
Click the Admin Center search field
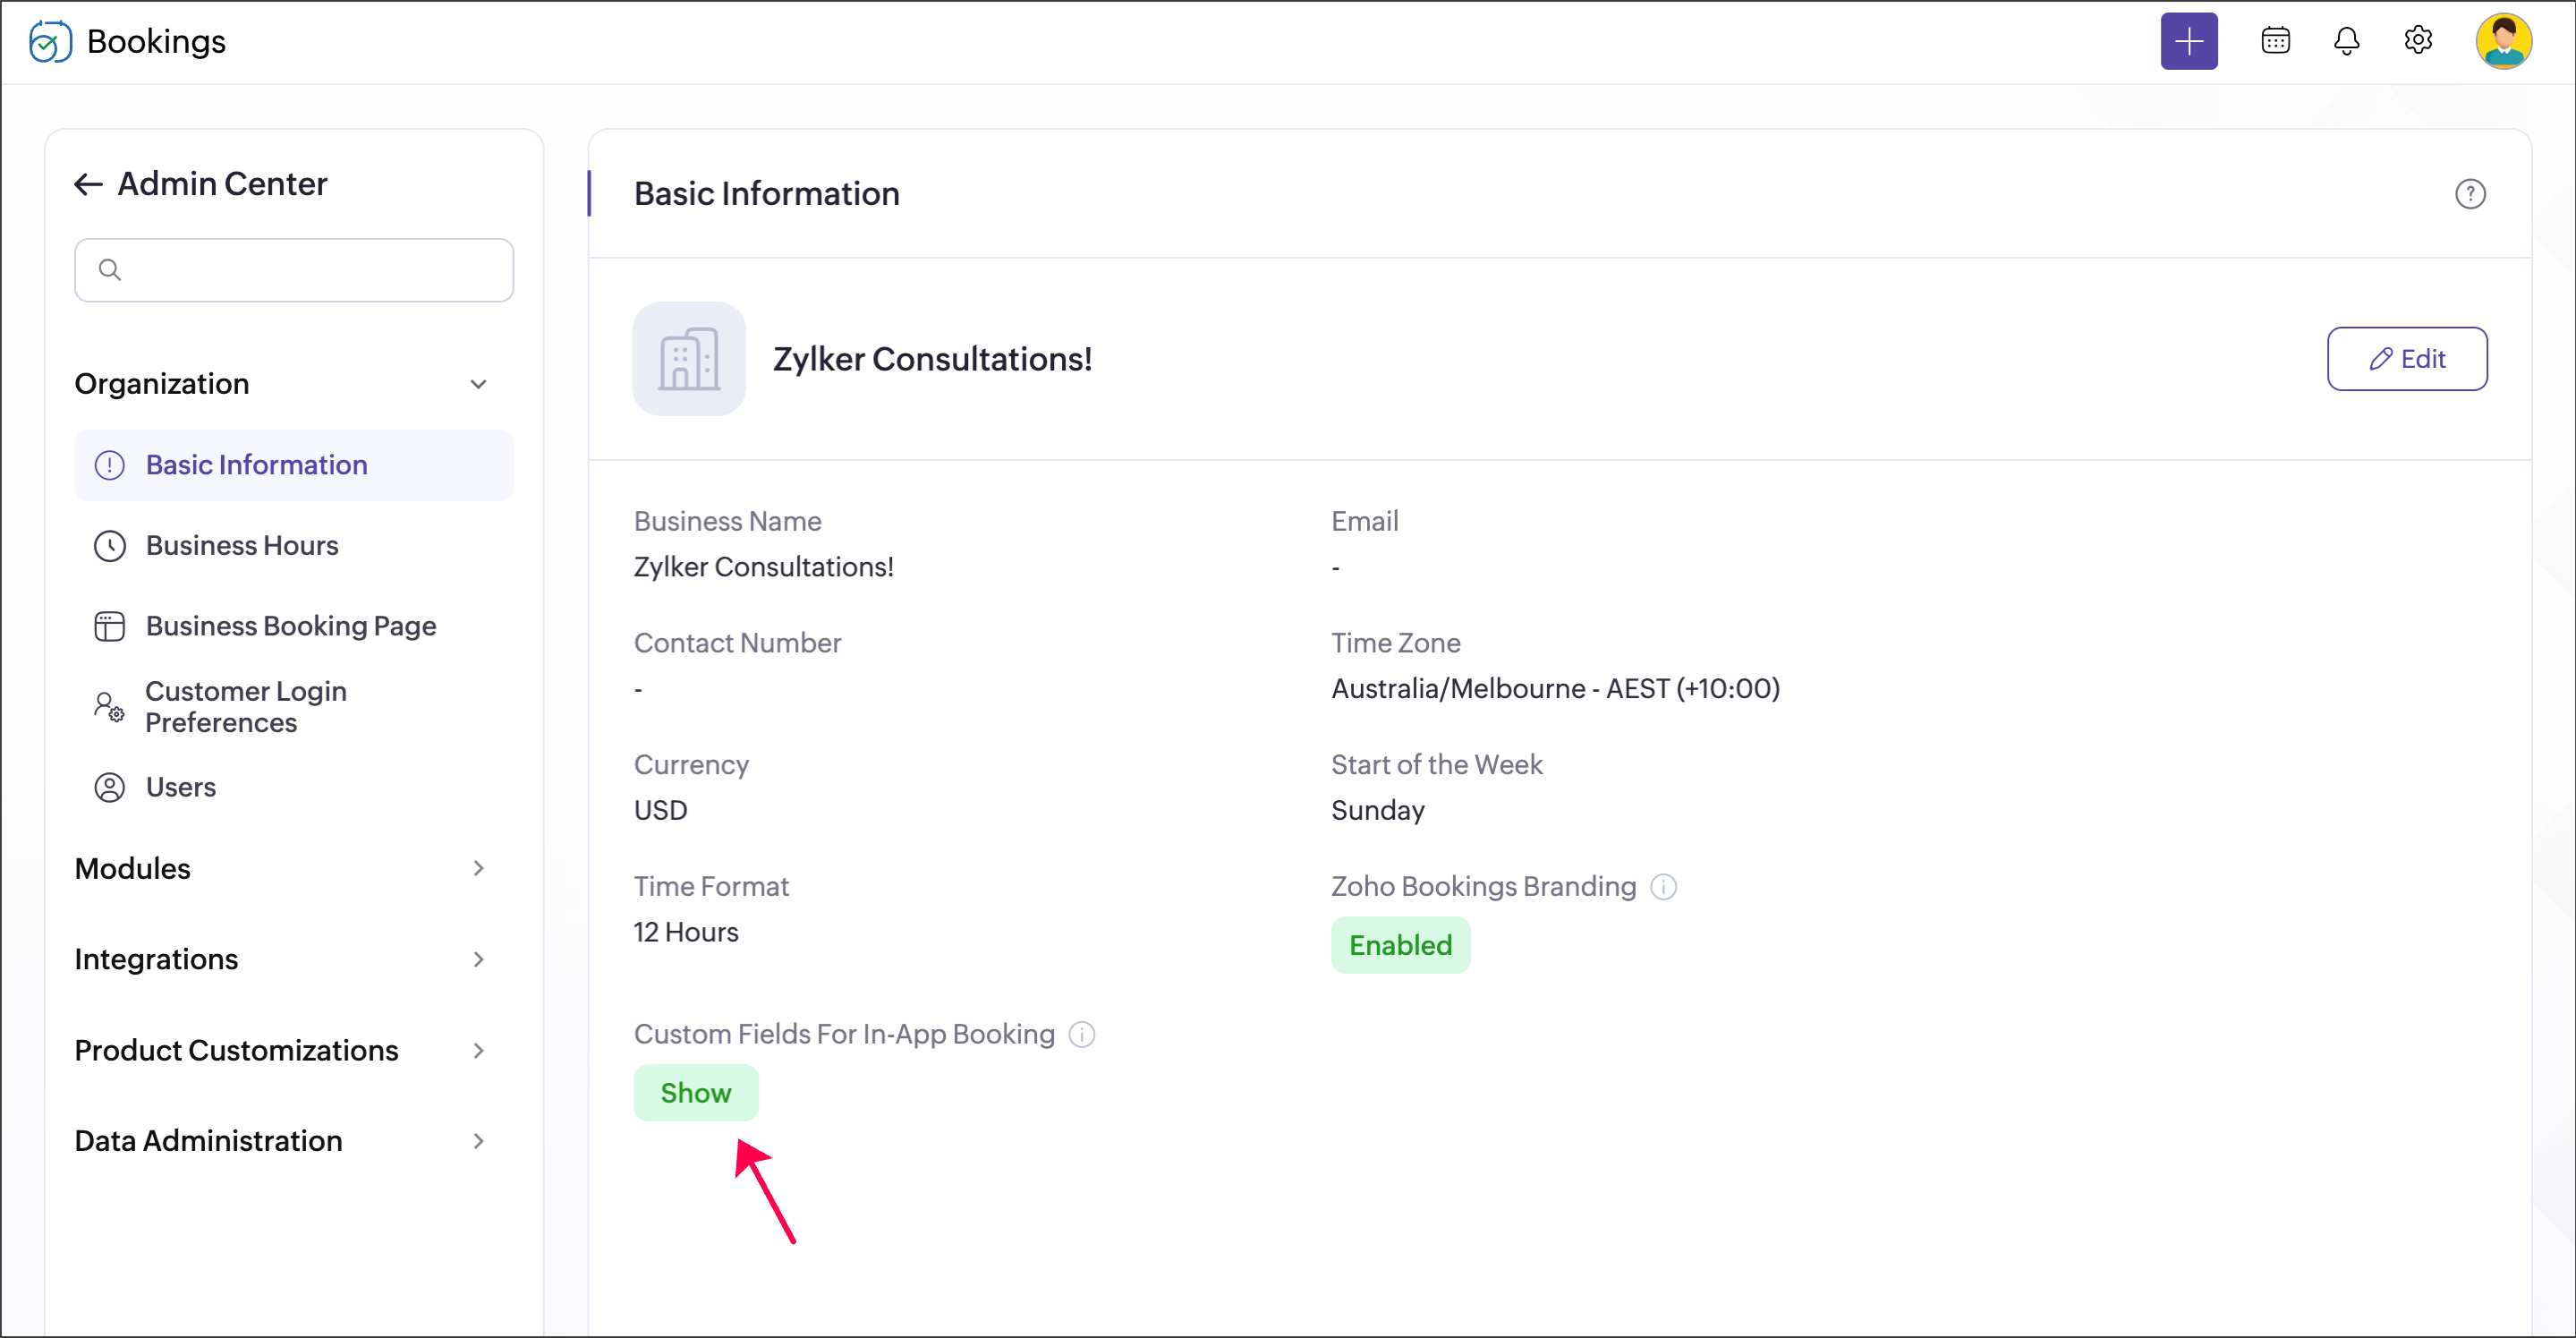(x=294, y=270)
